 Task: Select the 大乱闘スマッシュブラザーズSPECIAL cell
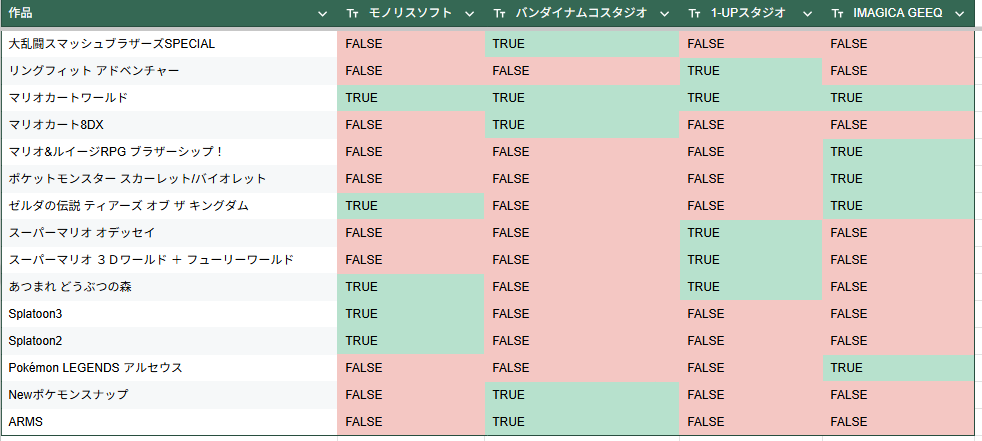click(x=169, y=44)
